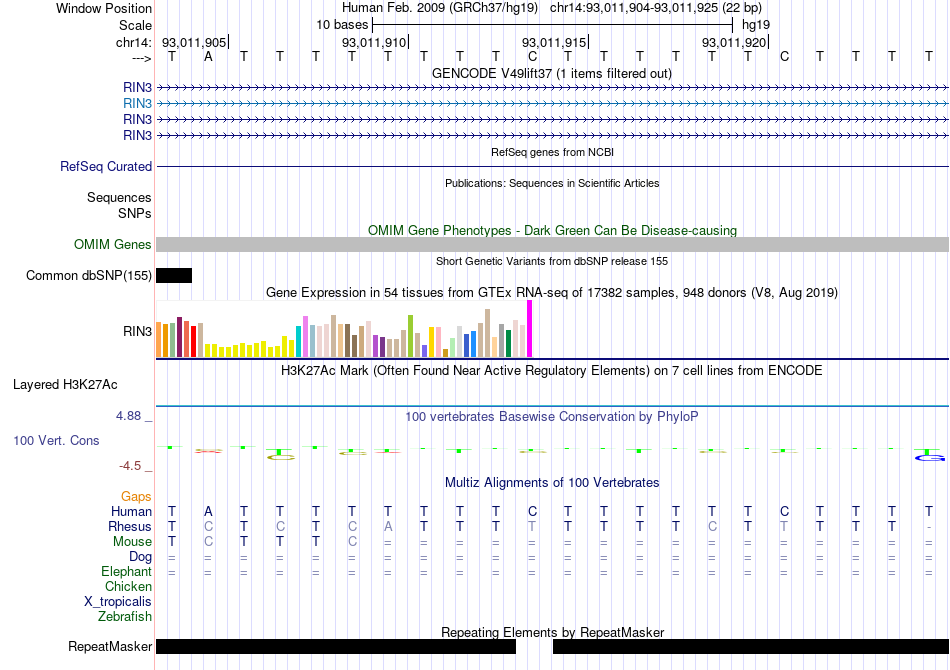Open the GENCODE V49lift37 track title
950x670 pixels.
[551, 73]
